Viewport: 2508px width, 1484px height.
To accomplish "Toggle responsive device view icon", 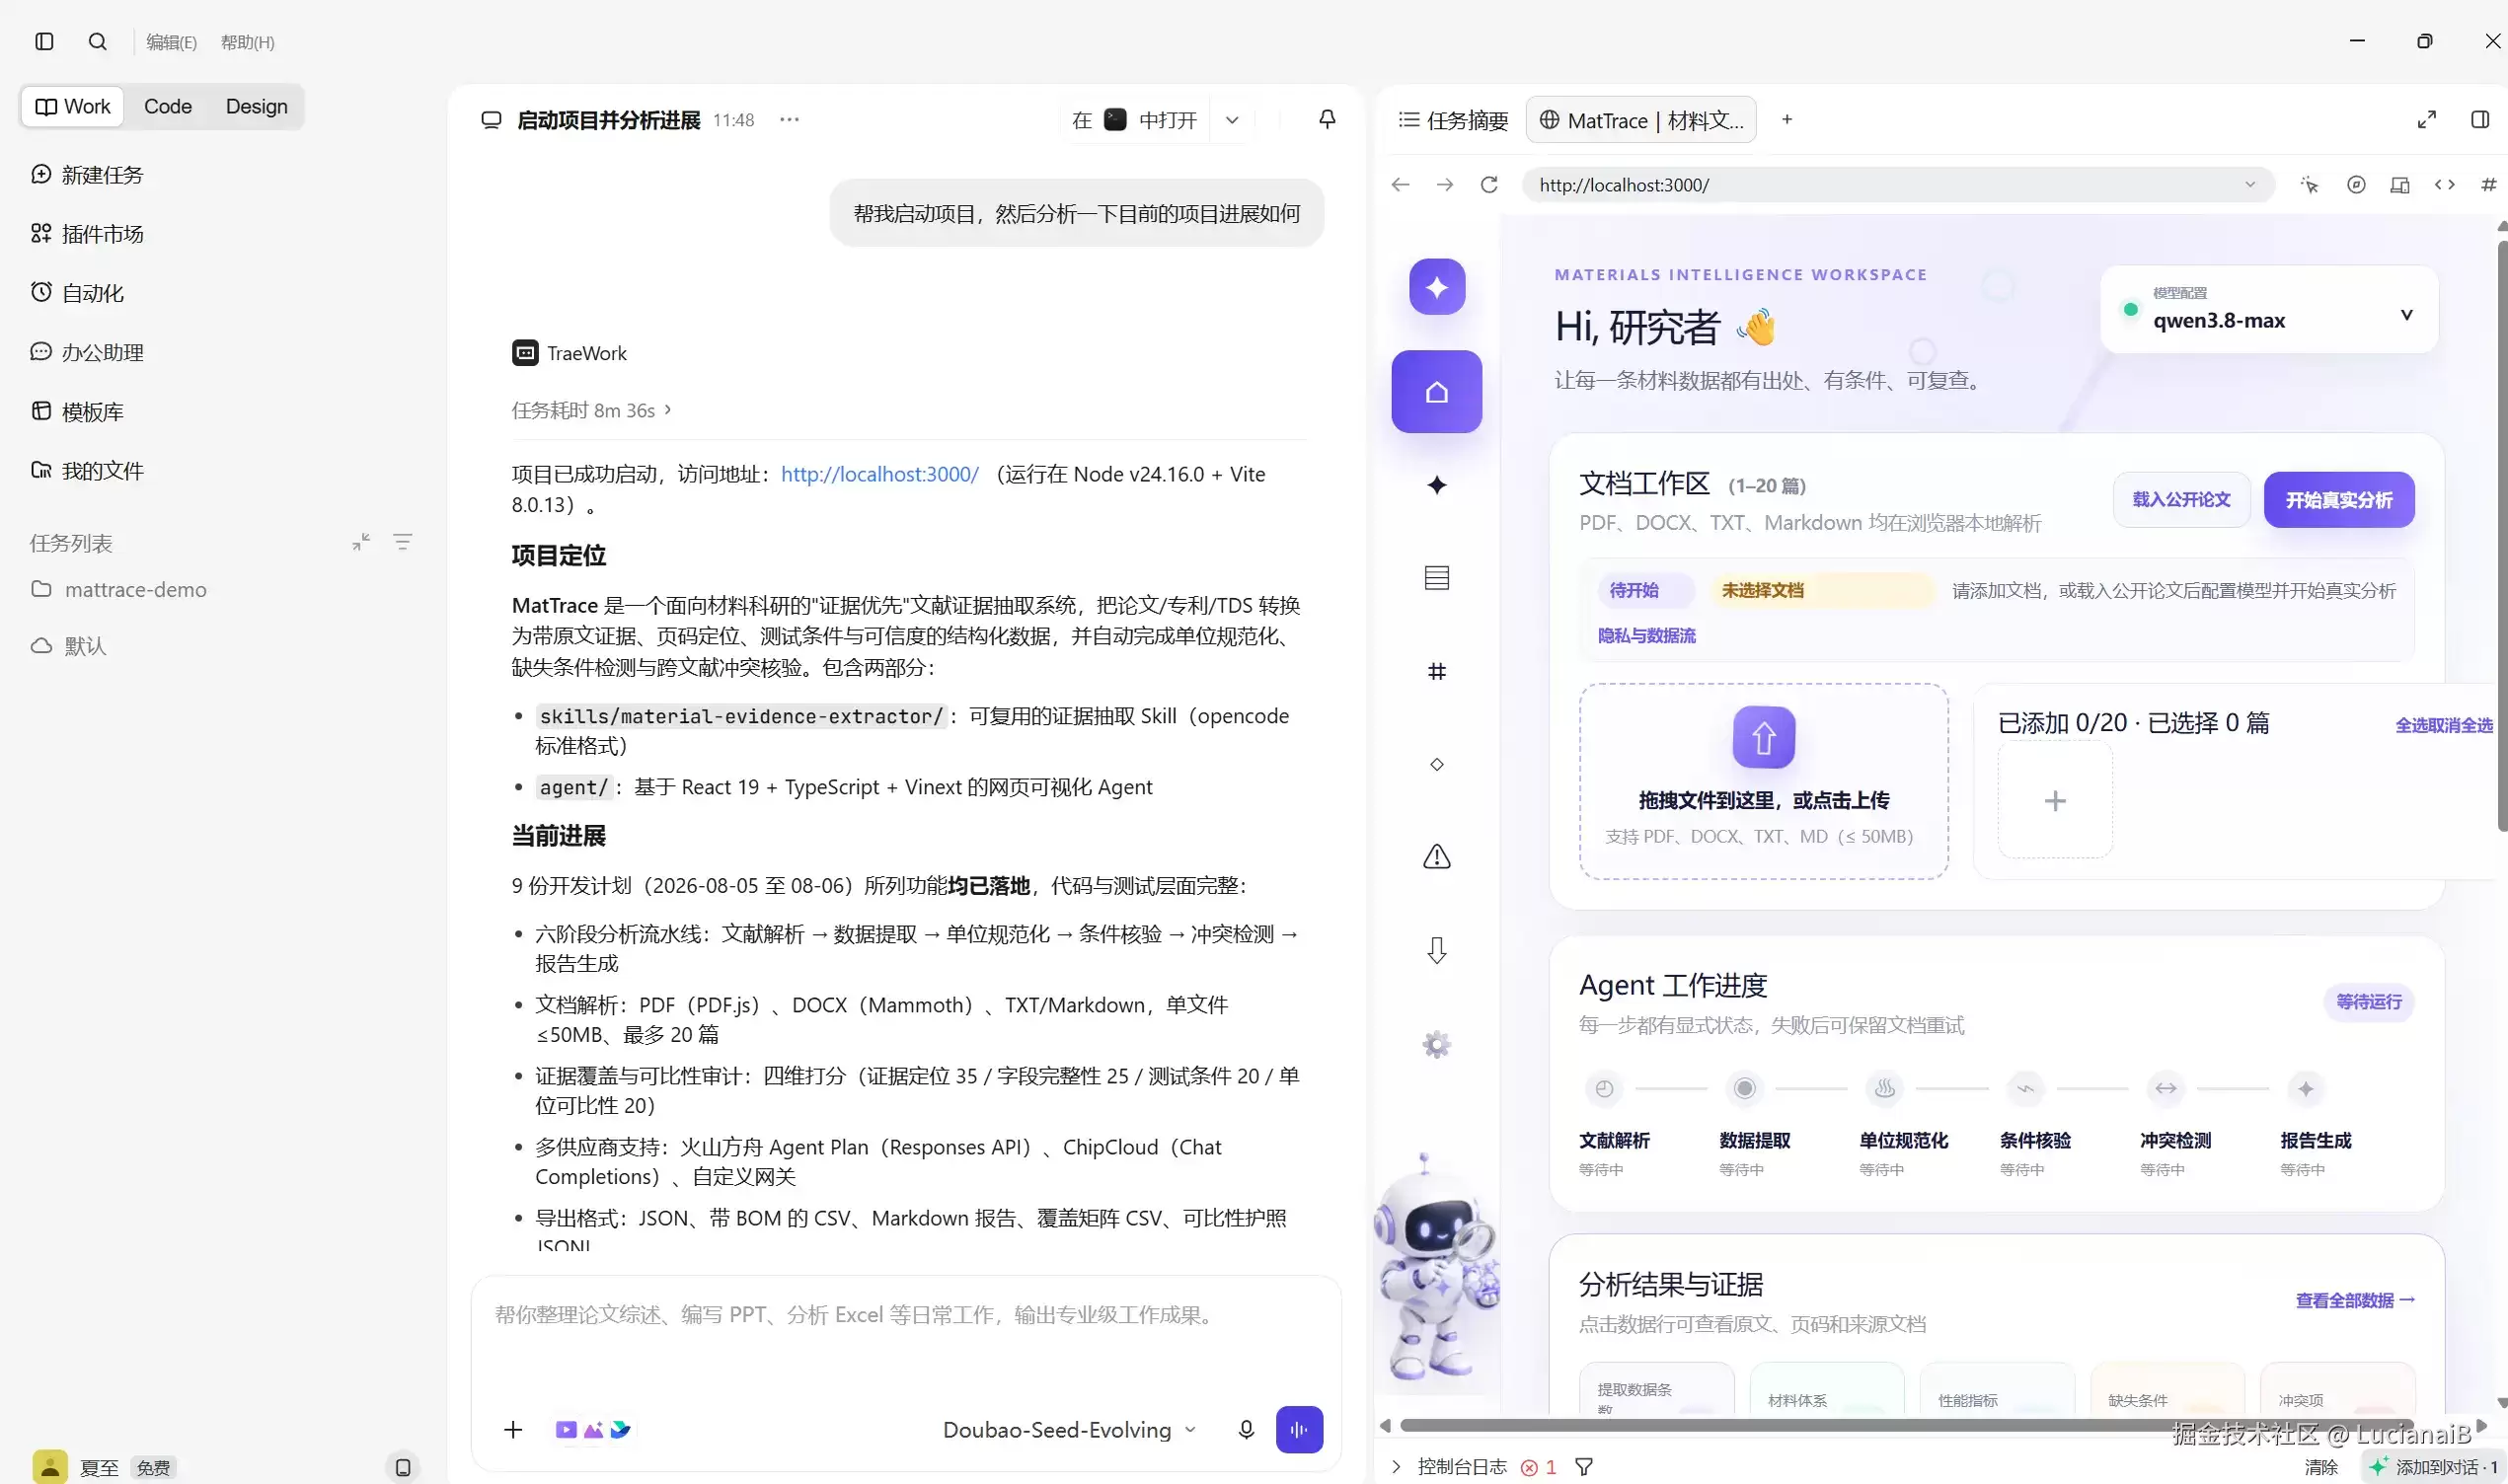I will (x=2399, y=184).
